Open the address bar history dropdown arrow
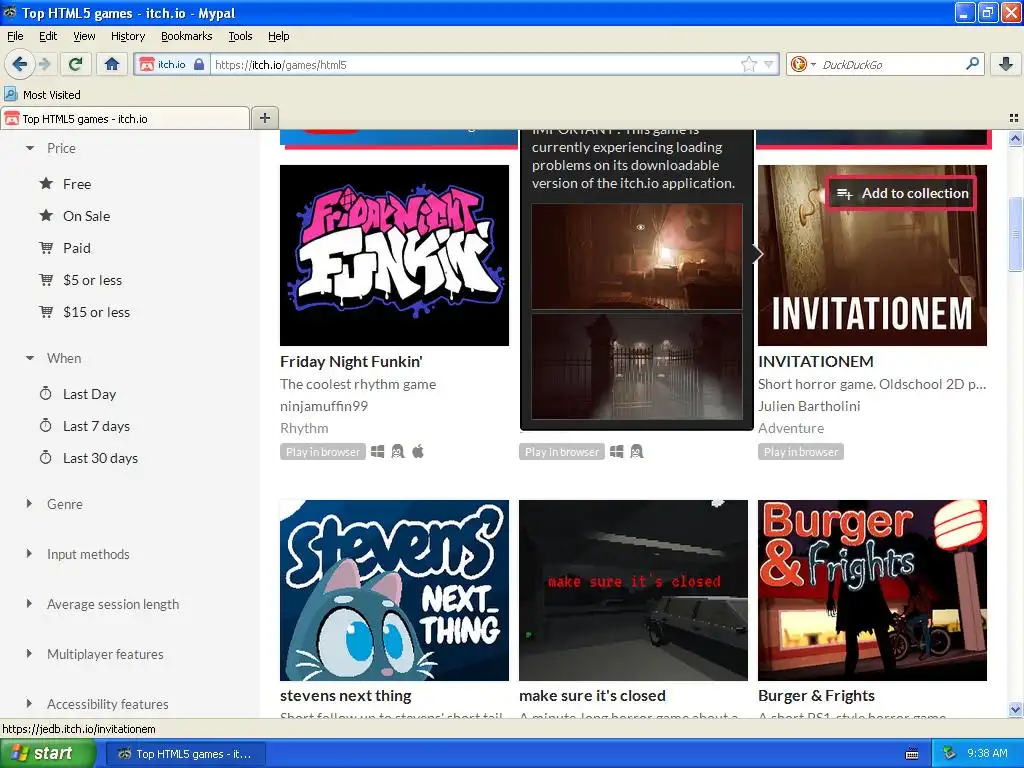 769,64
